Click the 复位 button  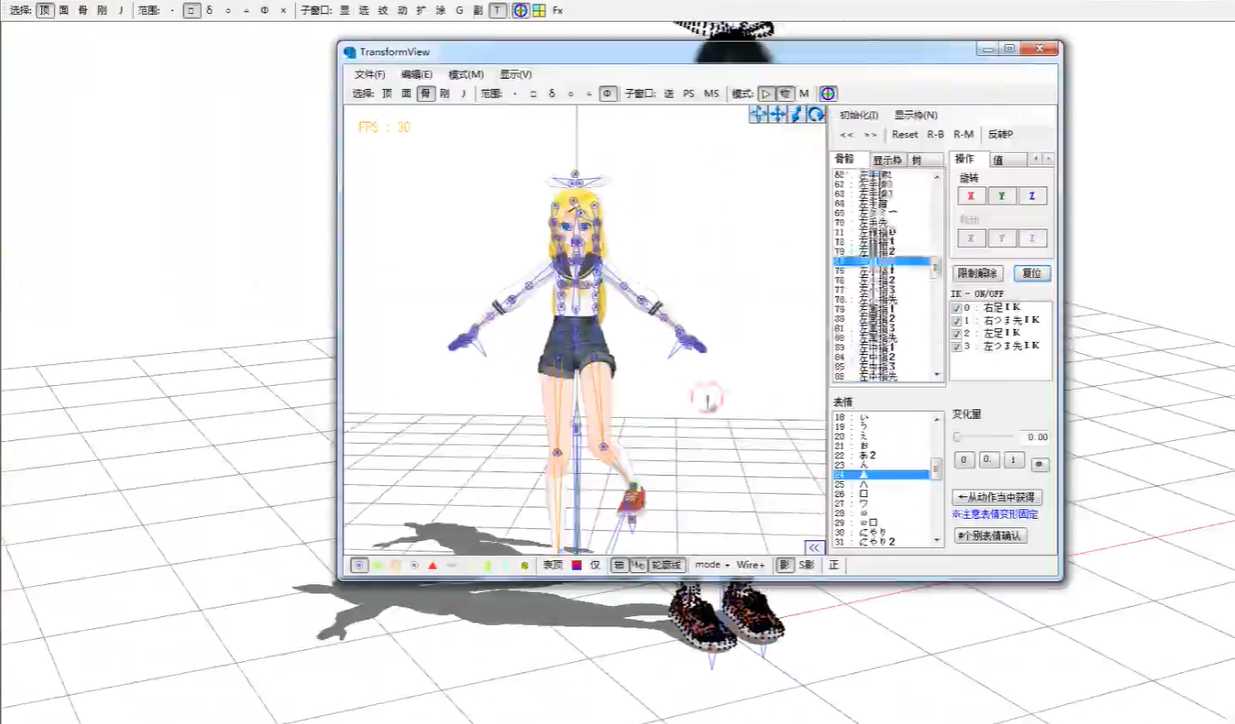1032,273
